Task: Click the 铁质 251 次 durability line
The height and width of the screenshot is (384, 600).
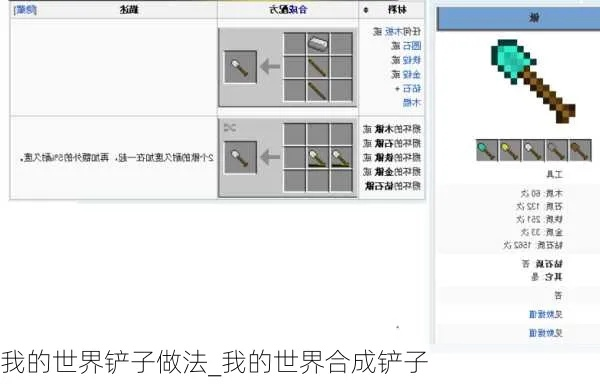Action: (539, 220)
